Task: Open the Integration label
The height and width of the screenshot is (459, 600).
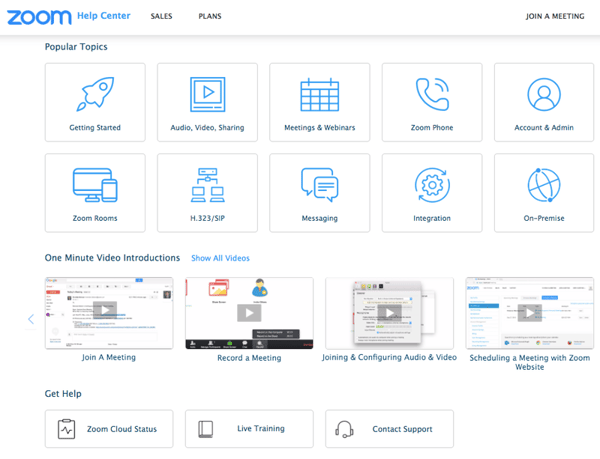Action: 432,218
